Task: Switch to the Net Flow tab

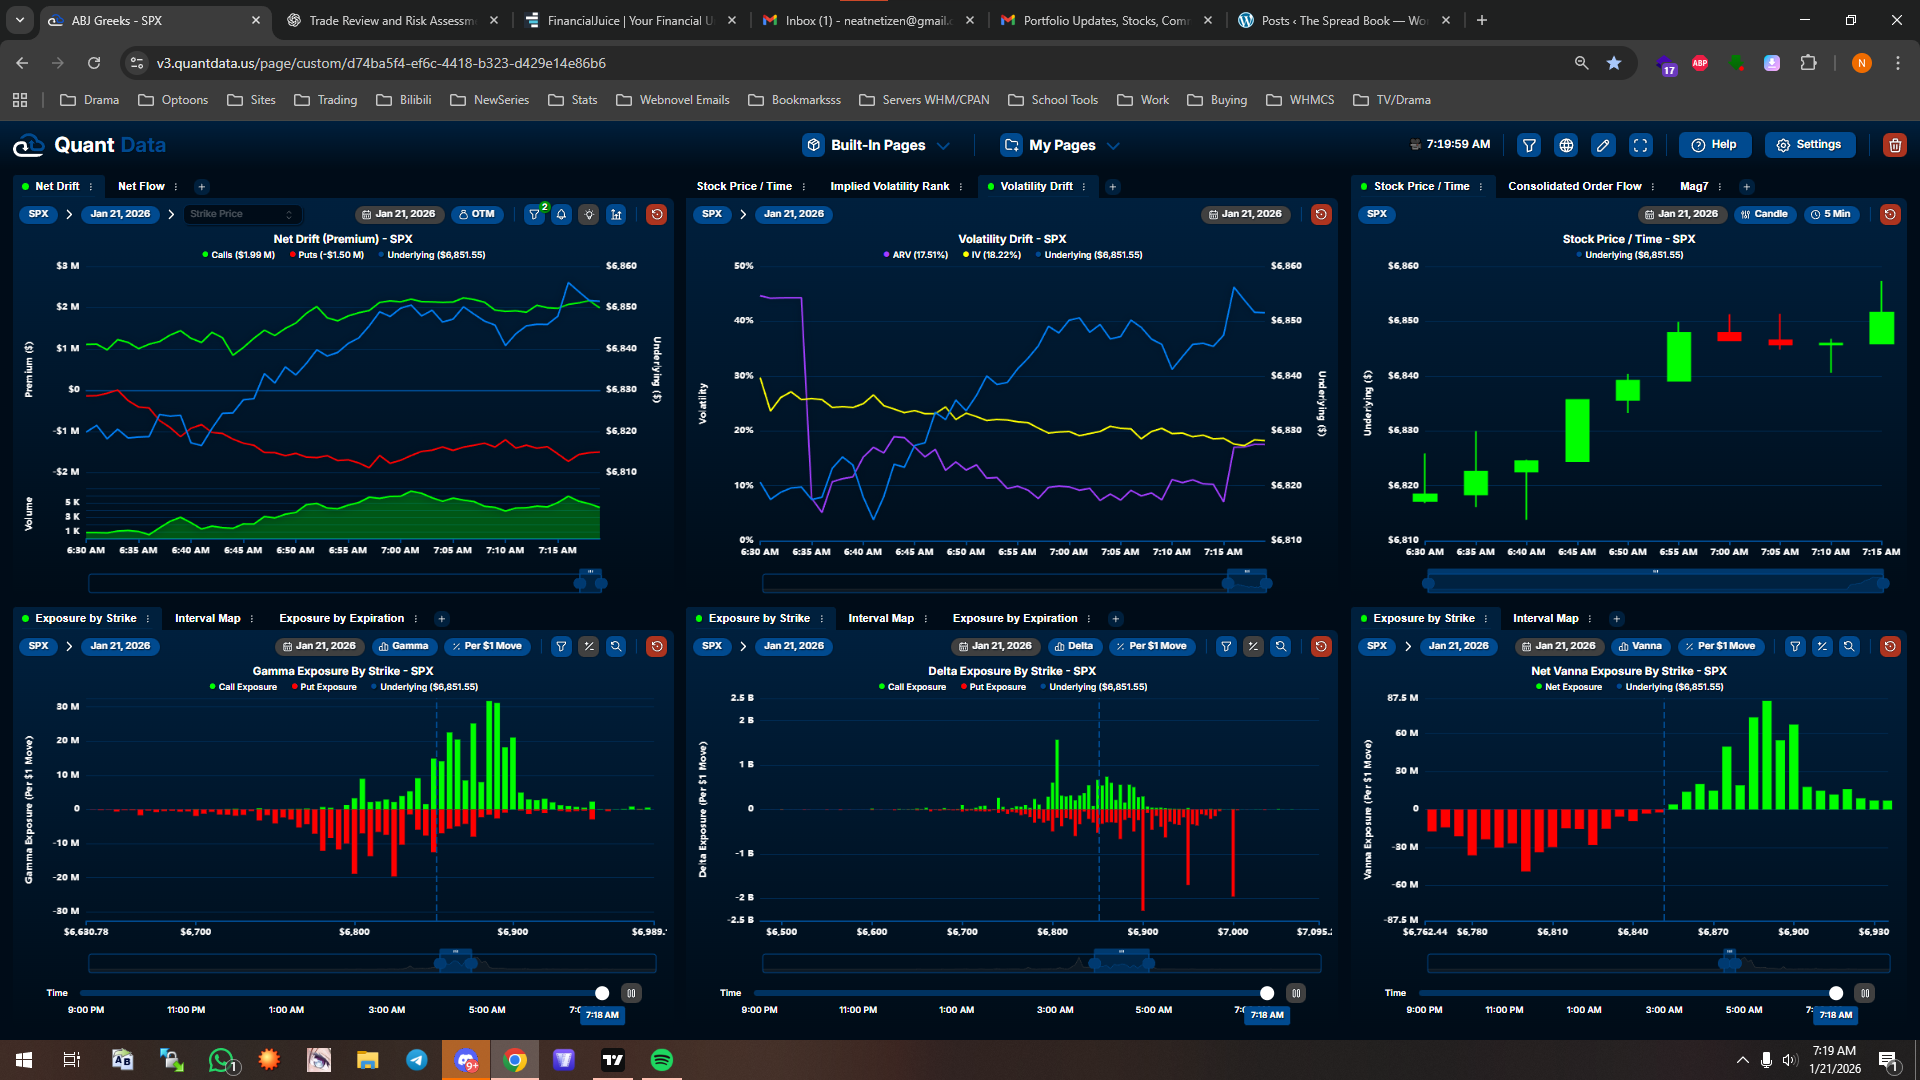Action: 141,186
